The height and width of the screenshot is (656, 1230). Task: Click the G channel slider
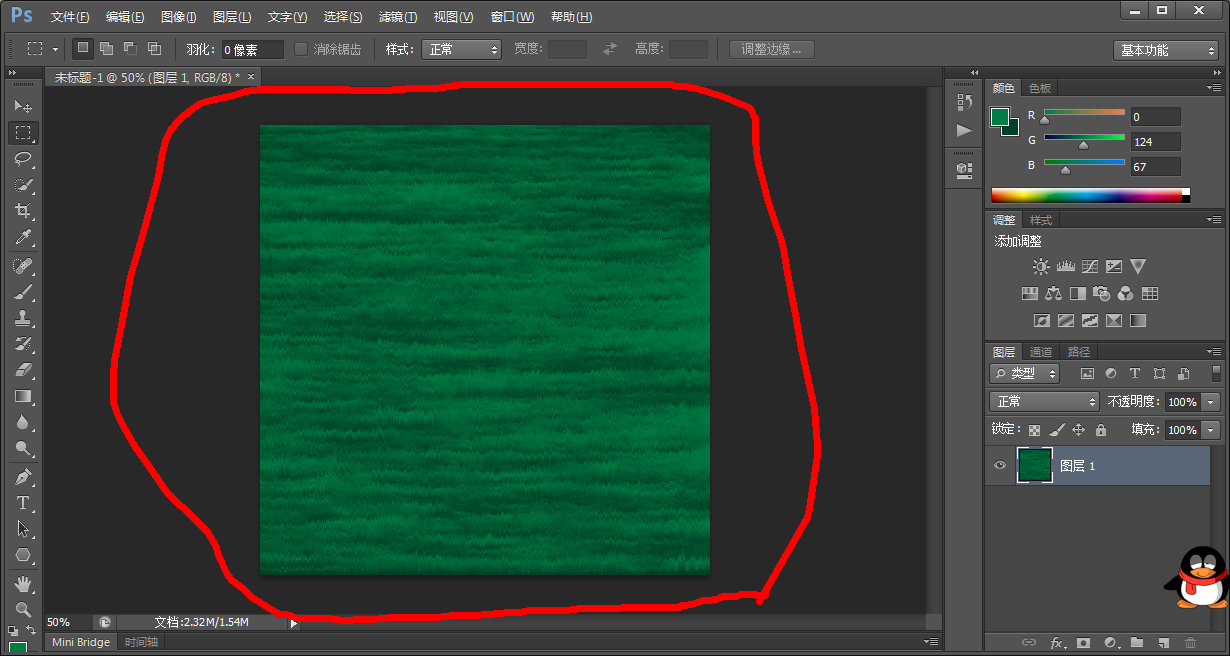pos(1084,139)
